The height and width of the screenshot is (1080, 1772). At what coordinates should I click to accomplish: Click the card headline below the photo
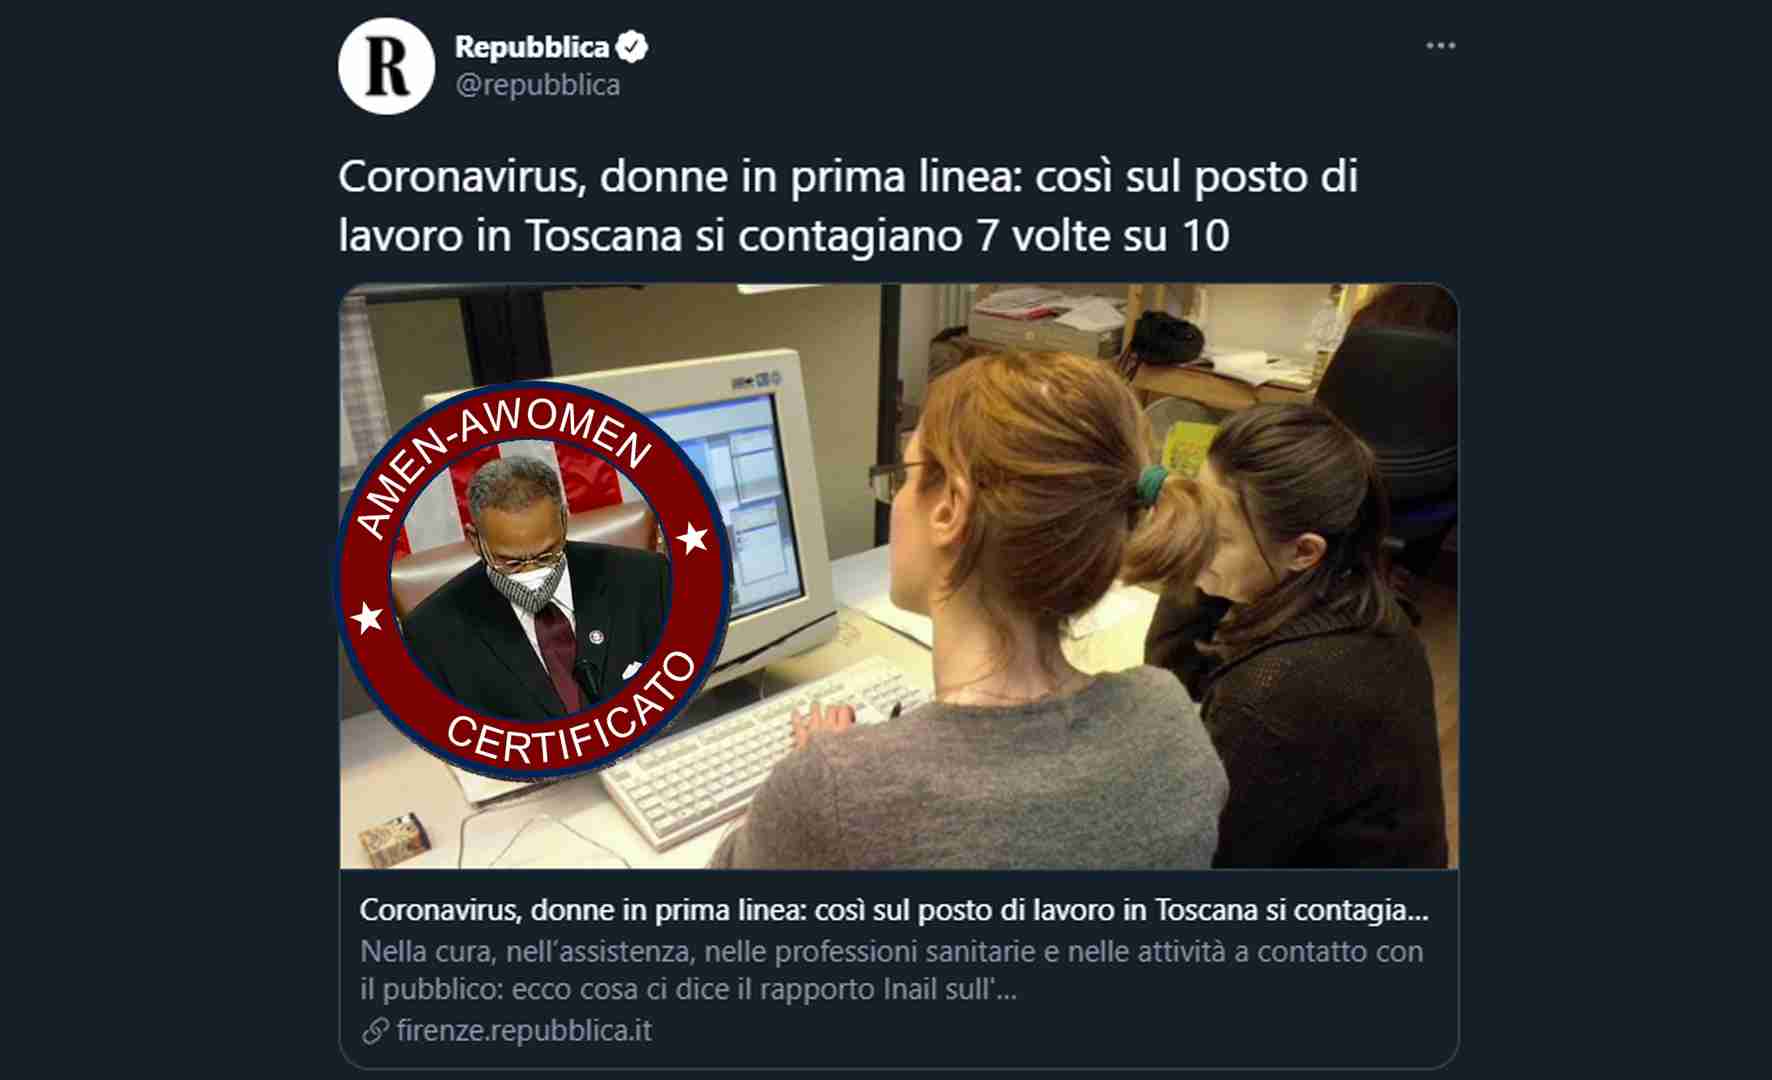[x=894, y=910]
